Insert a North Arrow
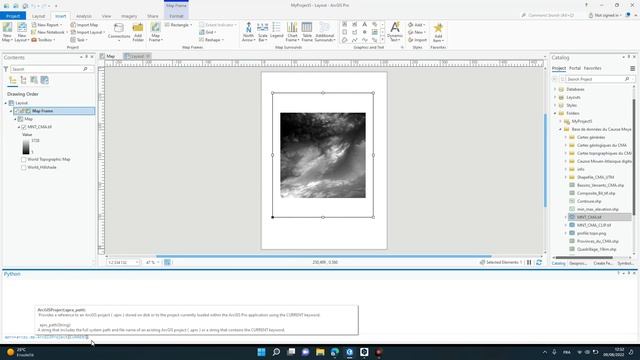The image size is (640, 360). [x=248, y=32]
